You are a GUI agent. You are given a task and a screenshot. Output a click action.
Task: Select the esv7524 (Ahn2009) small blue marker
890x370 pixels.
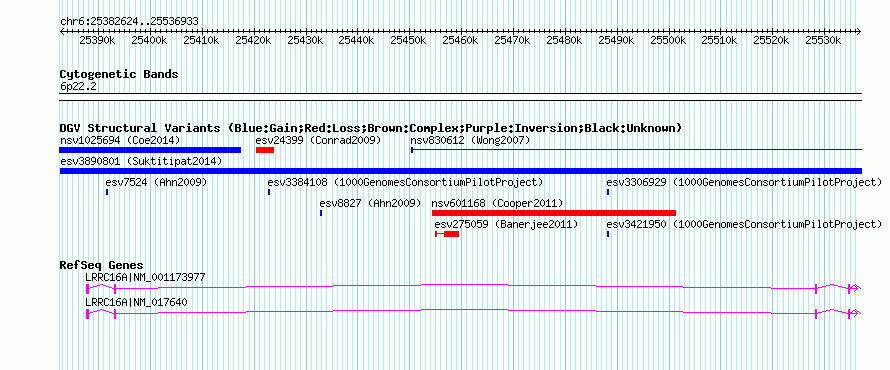107,192
